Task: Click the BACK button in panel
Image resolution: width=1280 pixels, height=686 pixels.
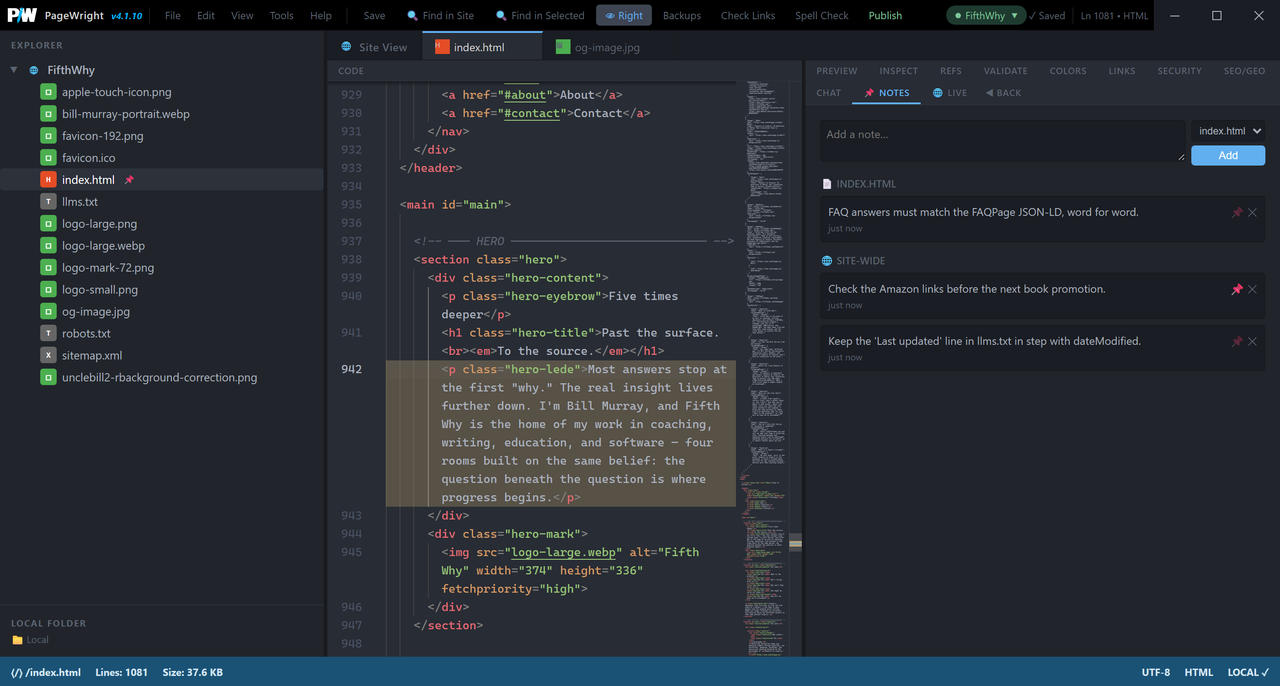Action: pos(1003,93)
